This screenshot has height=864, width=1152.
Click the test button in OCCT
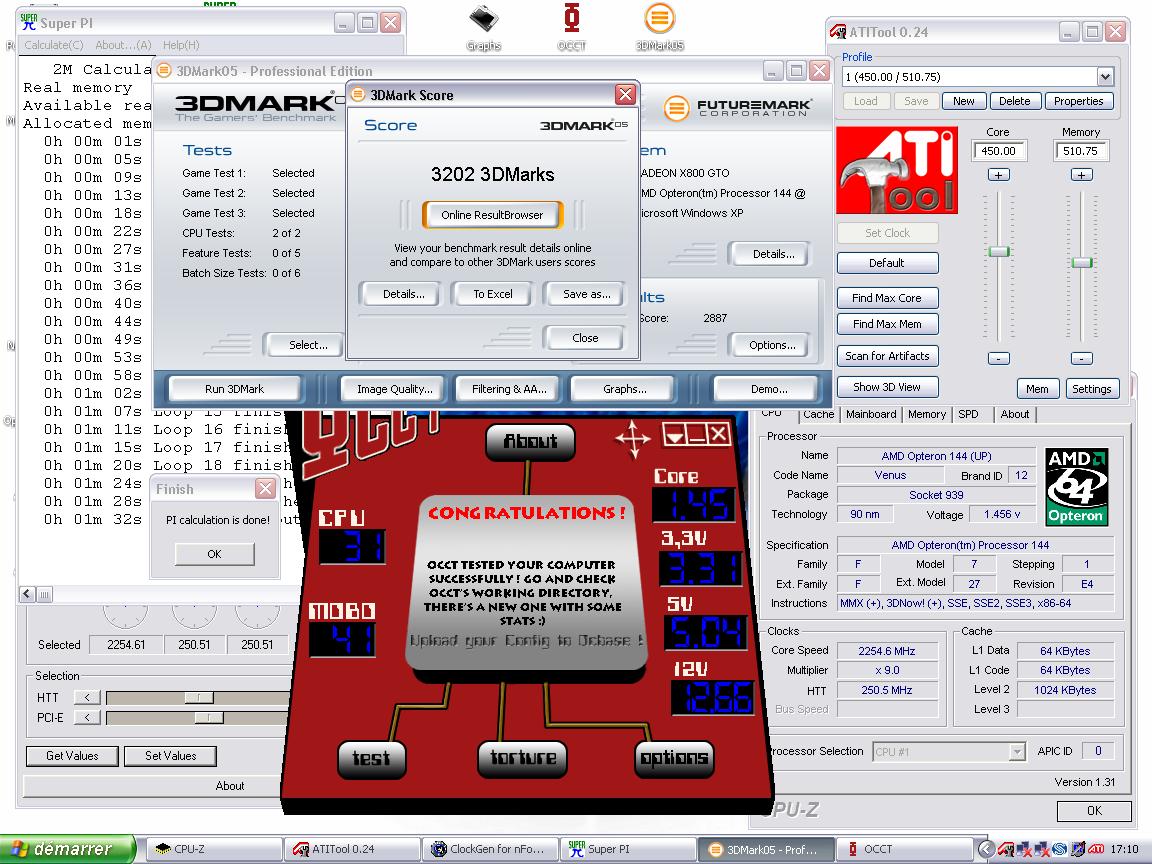371,758
